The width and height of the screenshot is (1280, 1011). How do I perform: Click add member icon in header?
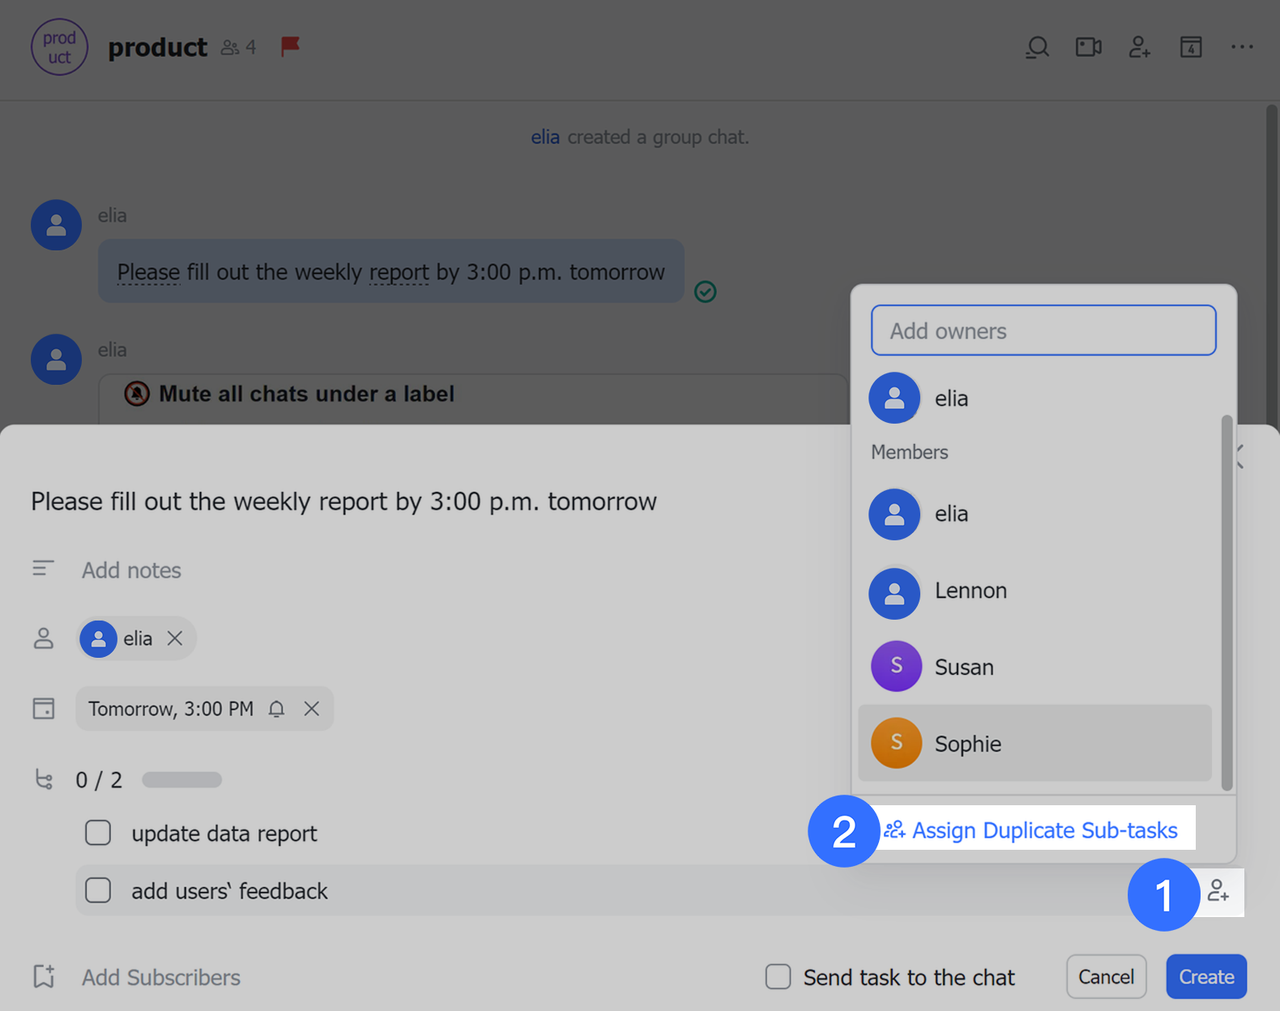[1139, 47]
